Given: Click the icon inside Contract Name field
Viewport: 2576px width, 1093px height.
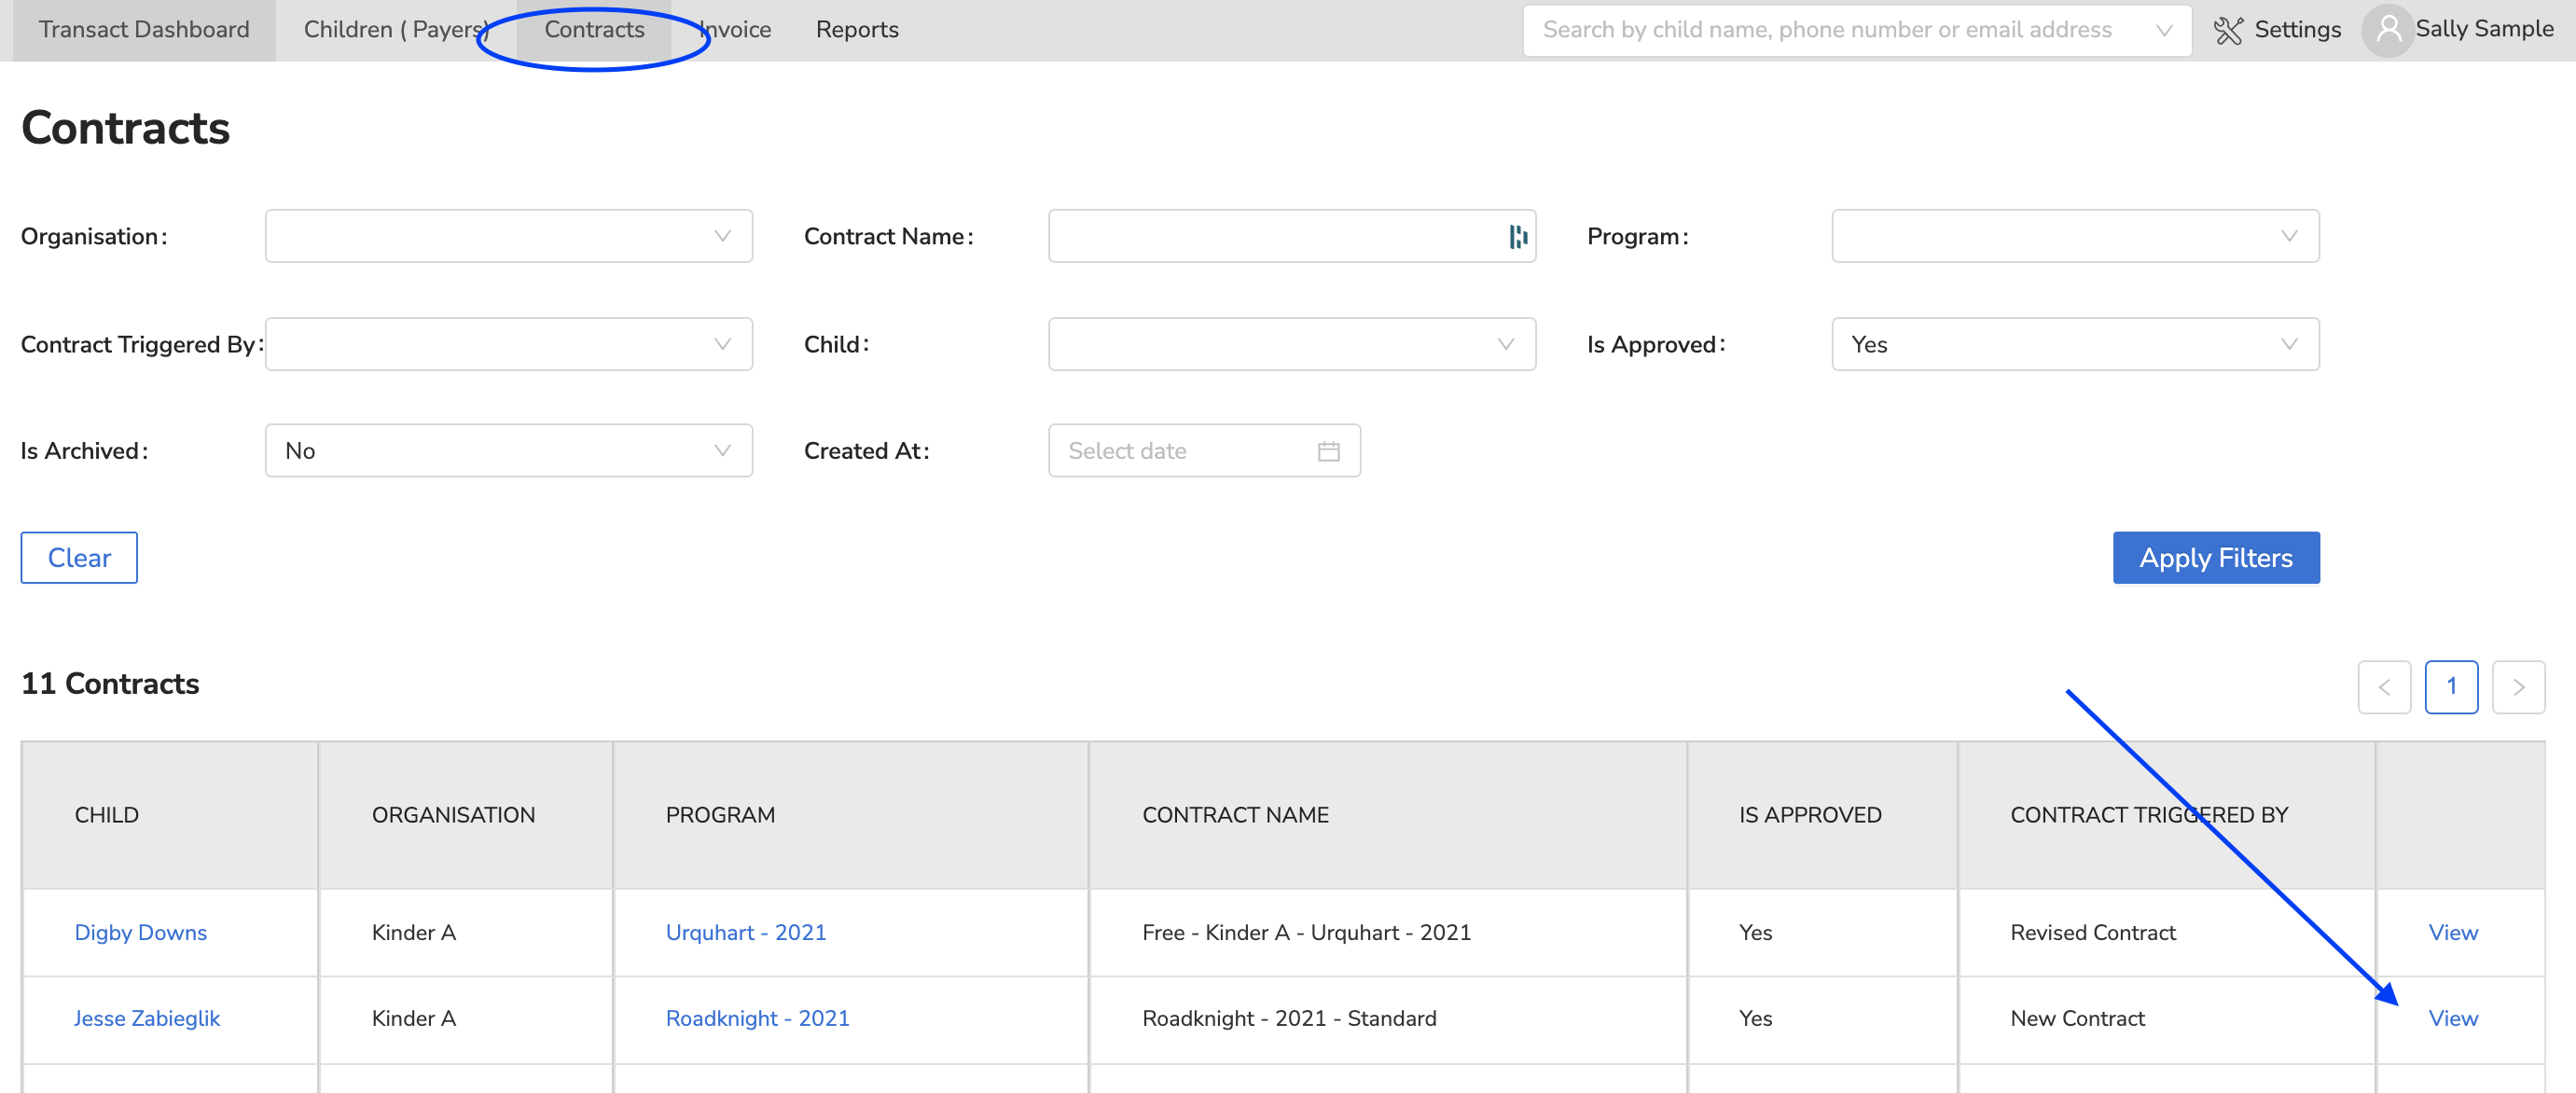Looking at the screenshot, I should click(1517, 237).
